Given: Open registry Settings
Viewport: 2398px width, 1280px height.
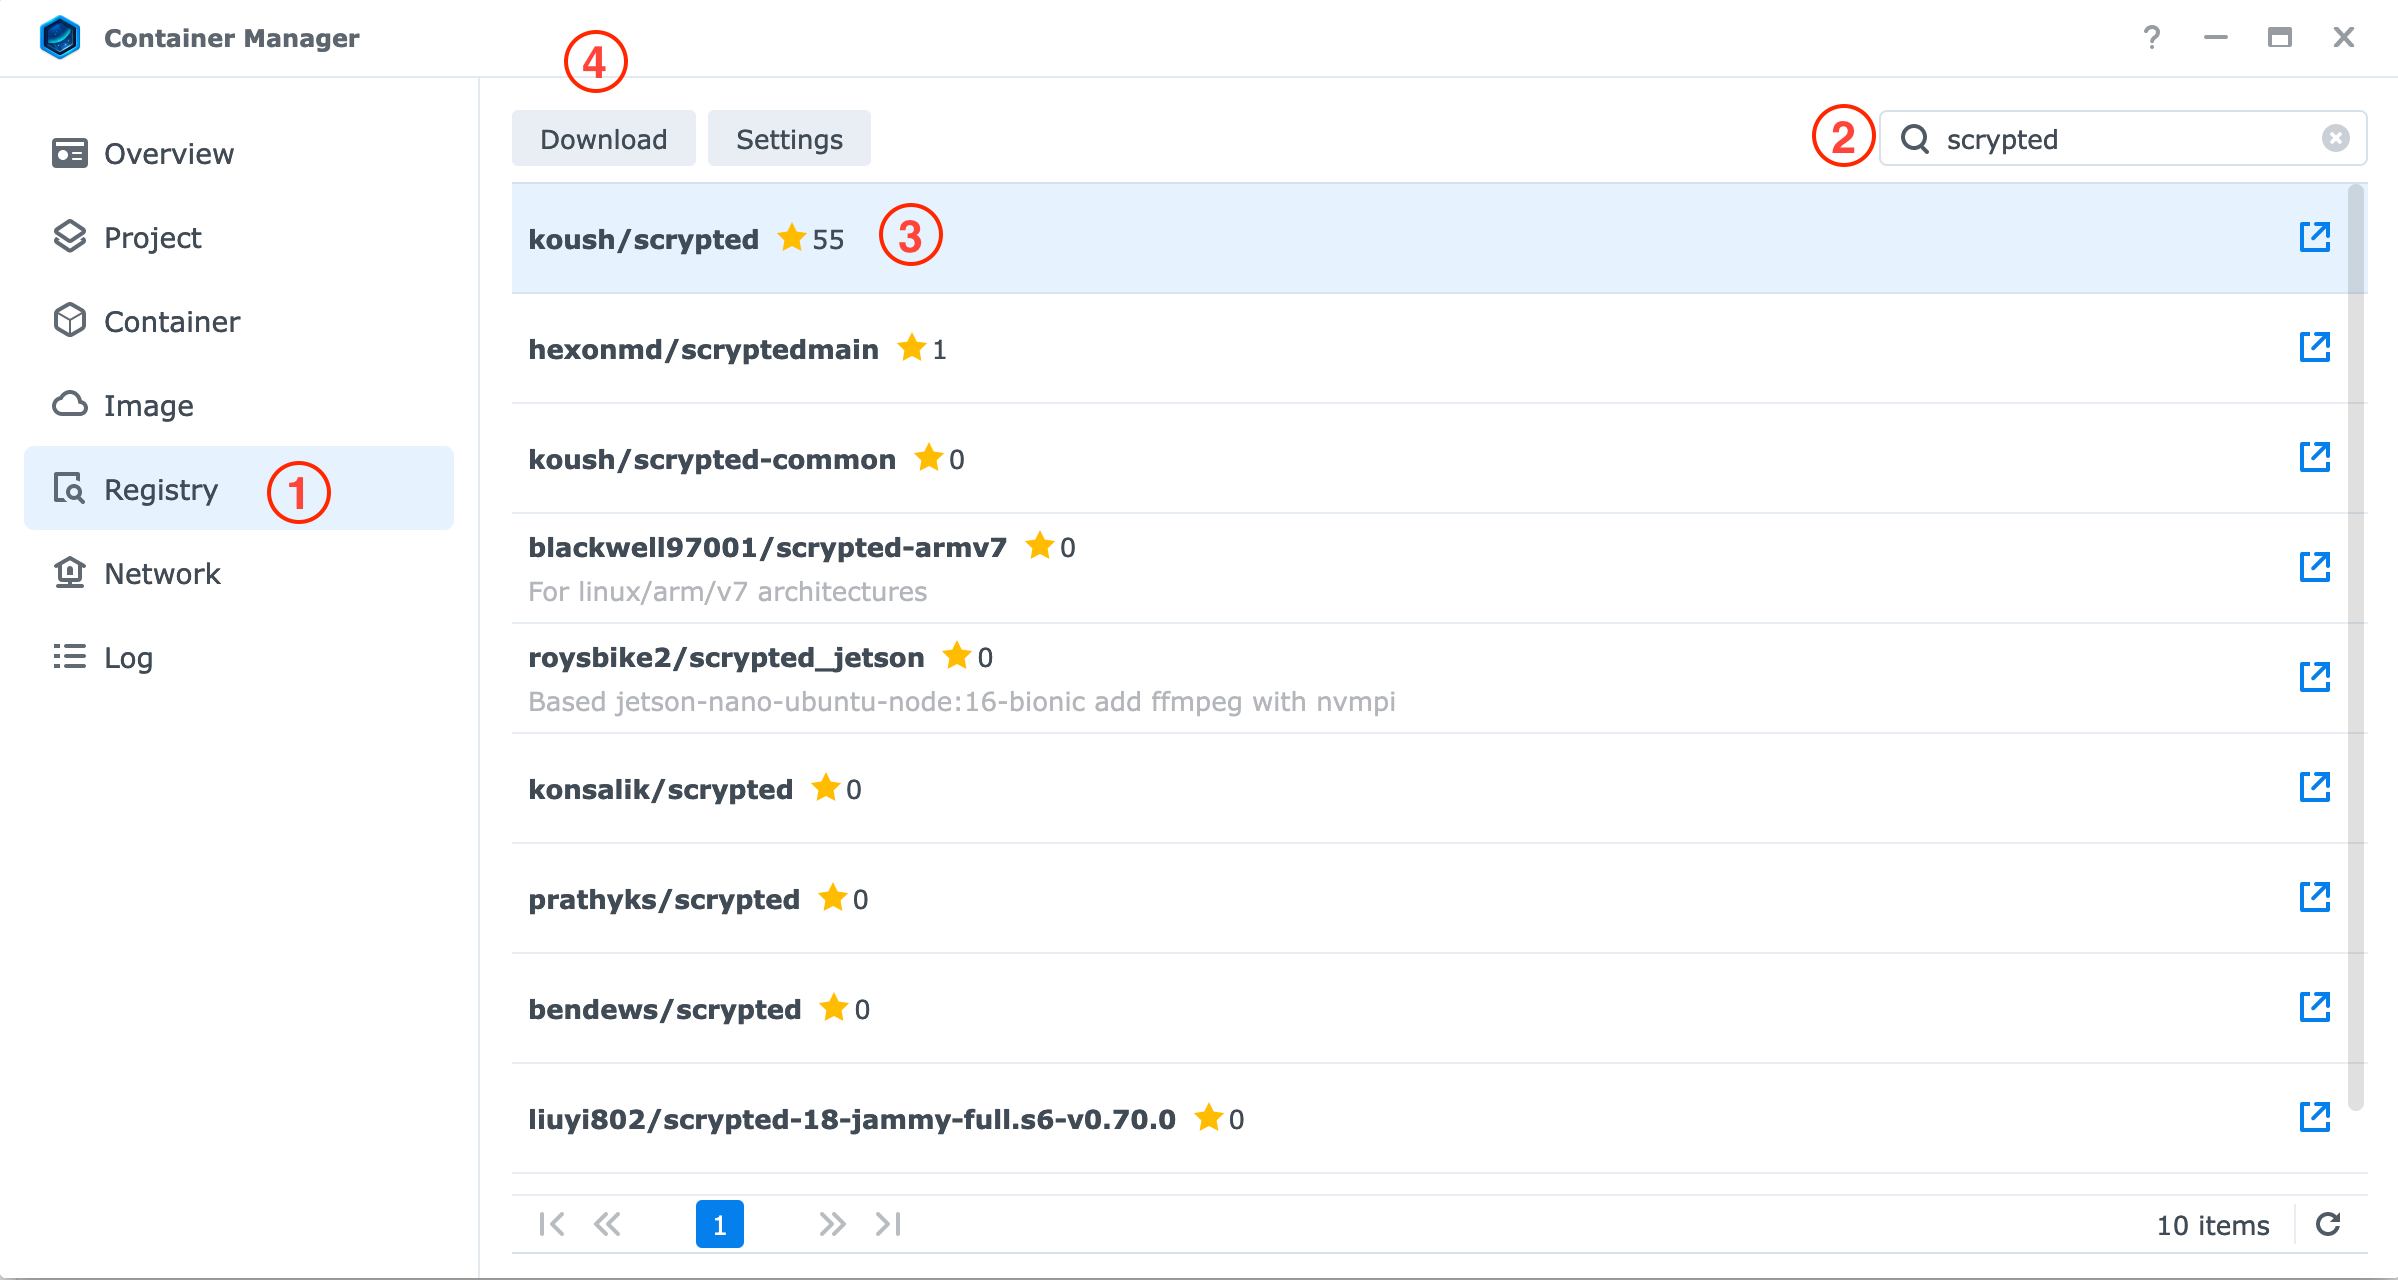Looking at the screenshot, I should (x=789, y=139).
